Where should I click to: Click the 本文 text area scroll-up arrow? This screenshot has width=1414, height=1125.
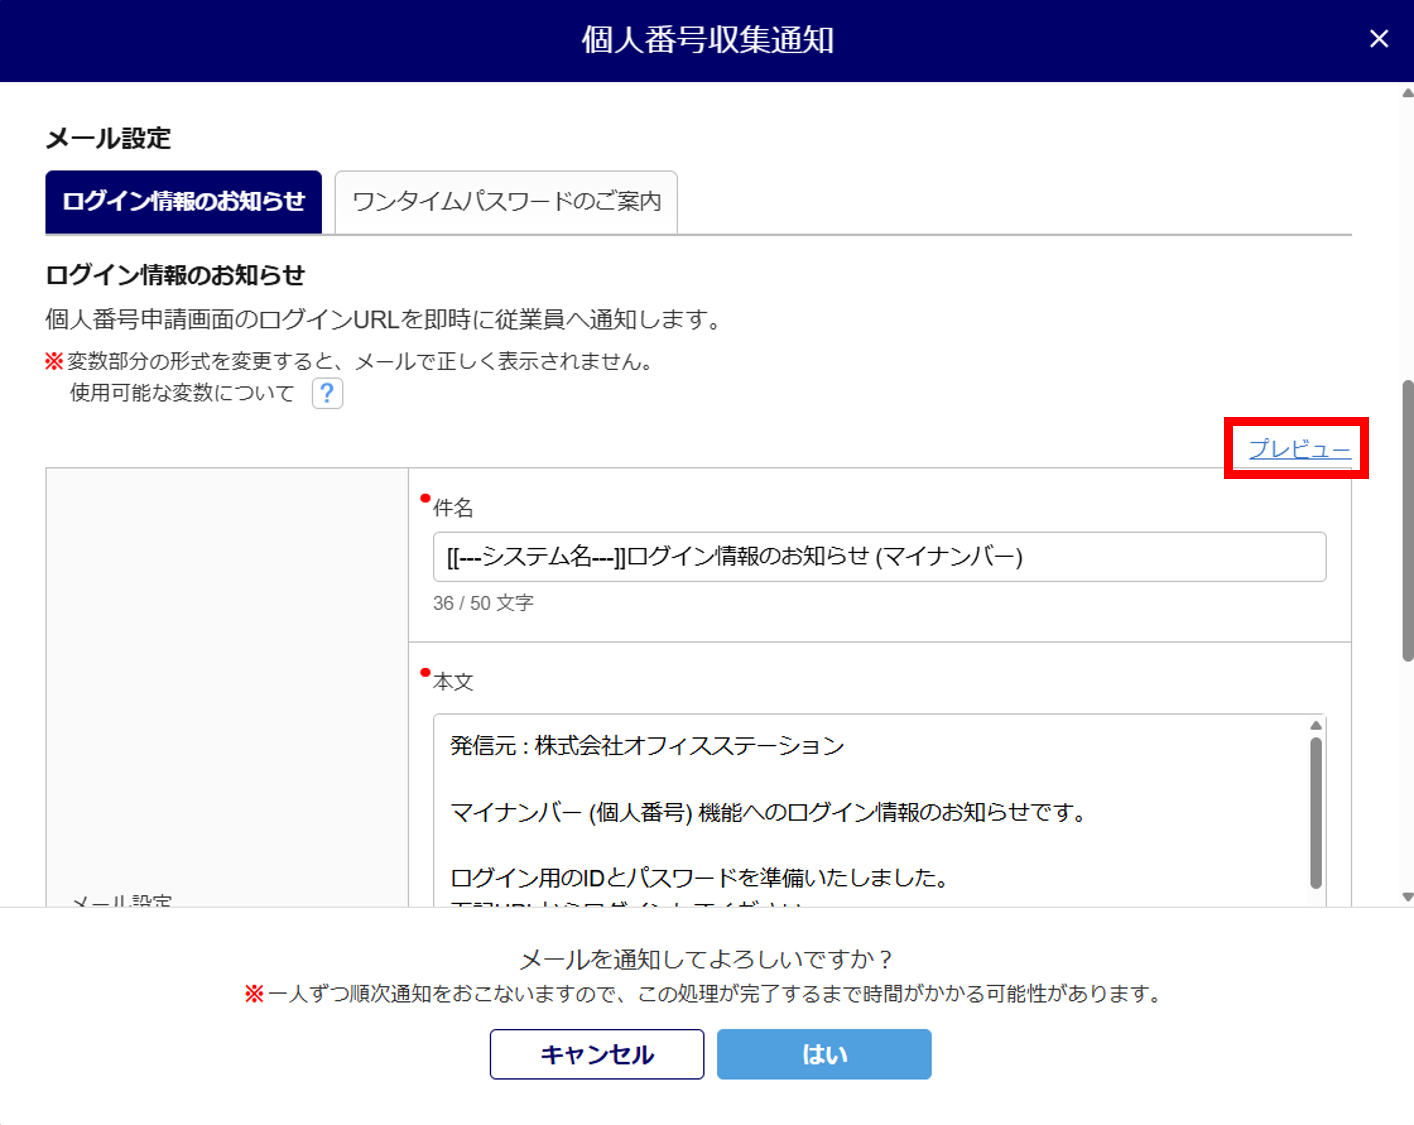1316,726
